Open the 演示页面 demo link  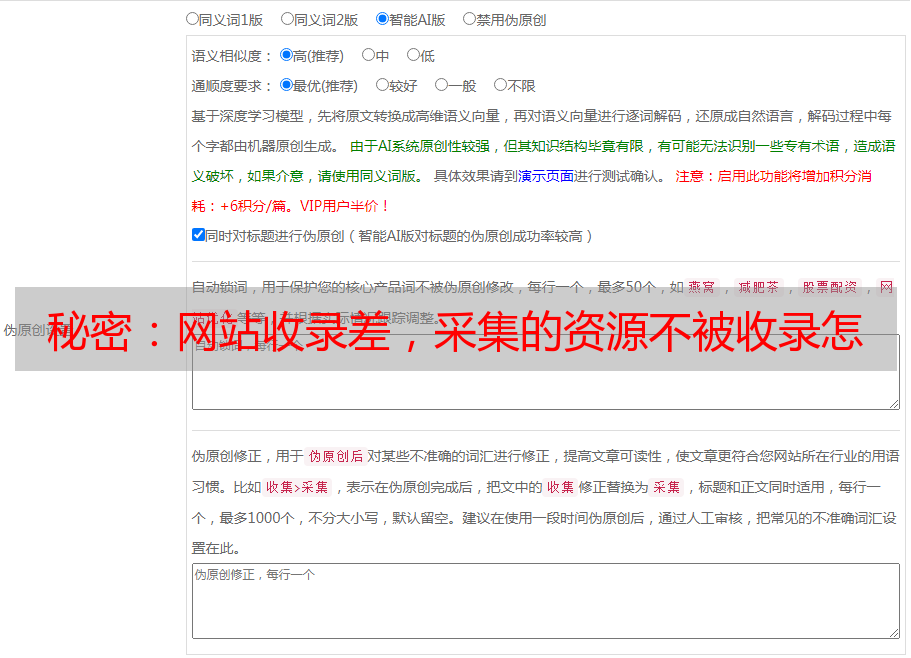point(546,176)
